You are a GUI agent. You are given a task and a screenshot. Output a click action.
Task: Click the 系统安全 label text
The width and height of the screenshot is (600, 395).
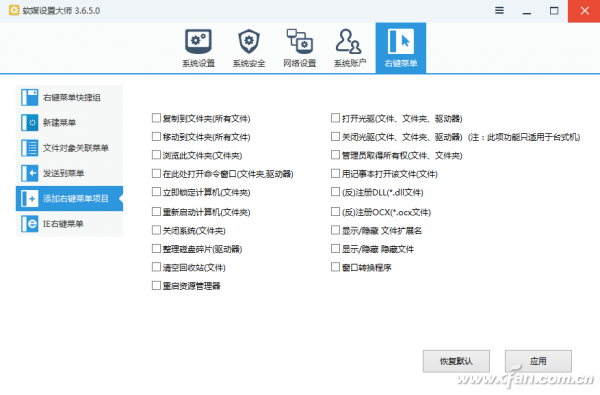(249, 63)
